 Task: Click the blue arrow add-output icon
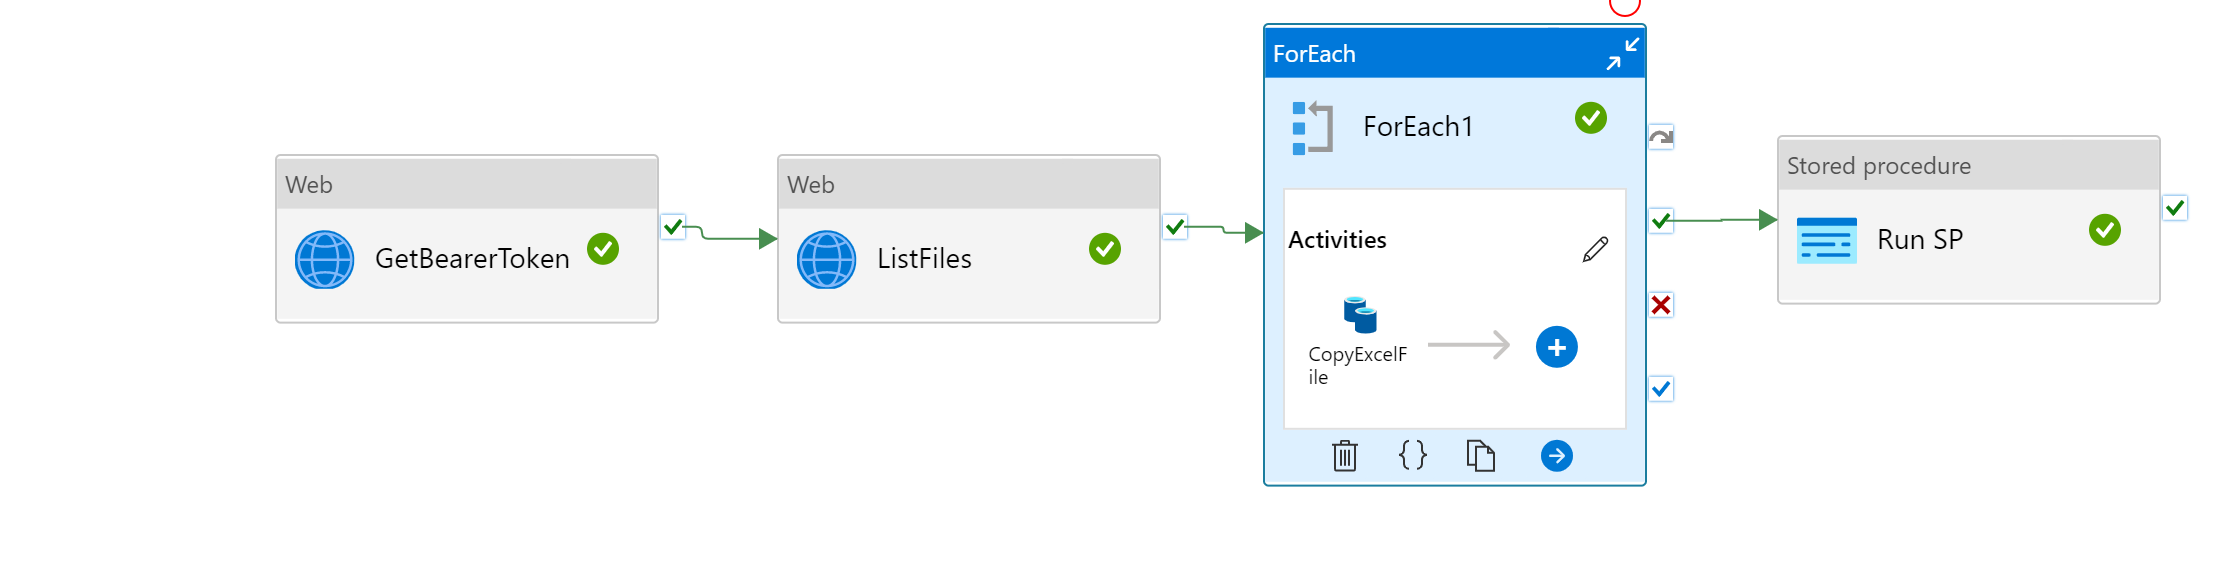point(1556,456)
